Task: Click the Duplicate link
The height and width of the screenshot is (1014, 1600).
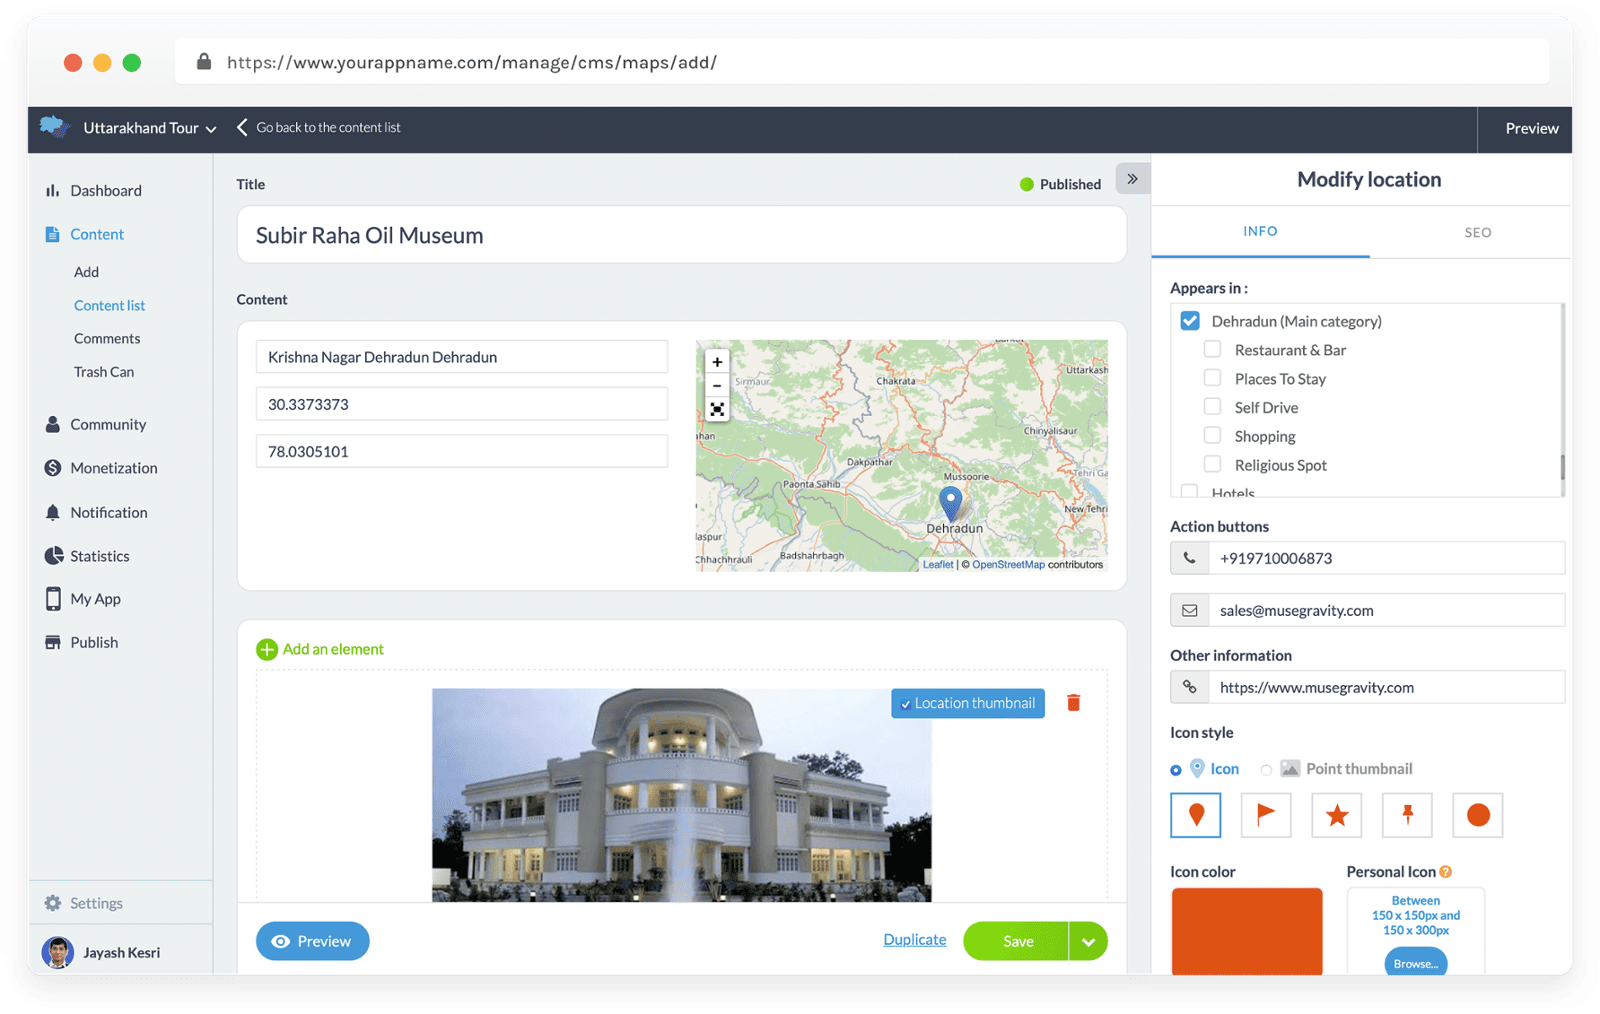Action: click(x=914, y=940)
